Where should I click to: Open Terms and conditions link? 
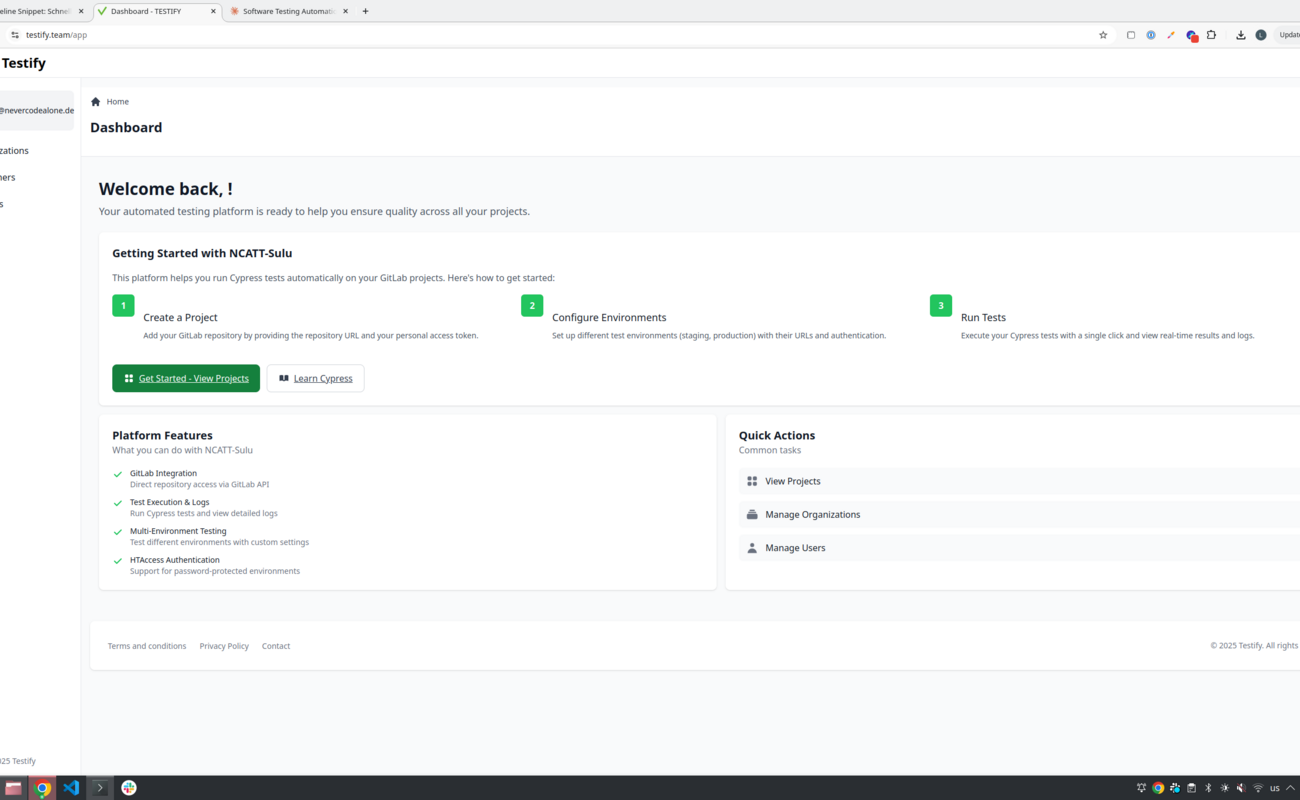(x=147, y=646)
